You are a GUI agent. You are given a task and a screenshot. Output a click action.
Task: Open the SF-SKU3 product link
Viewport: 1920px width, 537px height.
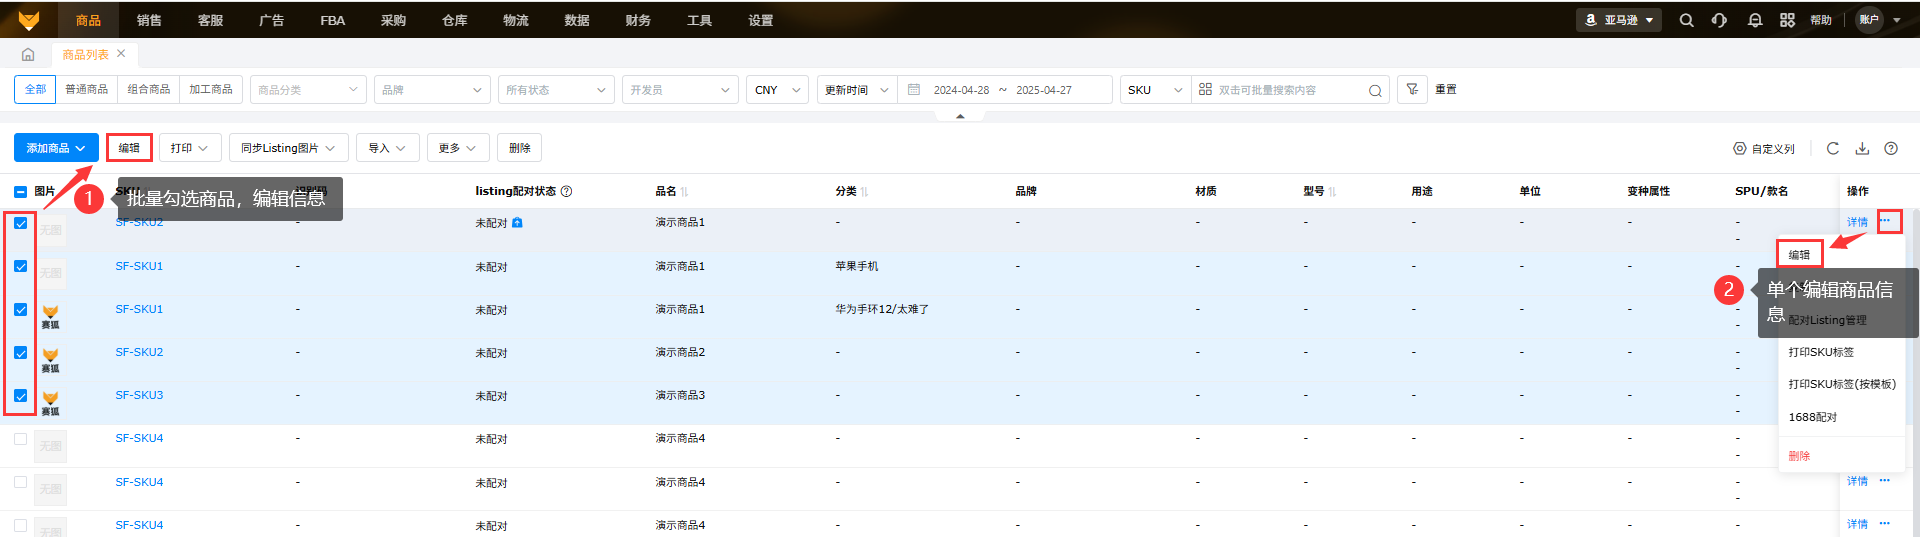click(x=139, y=395)
